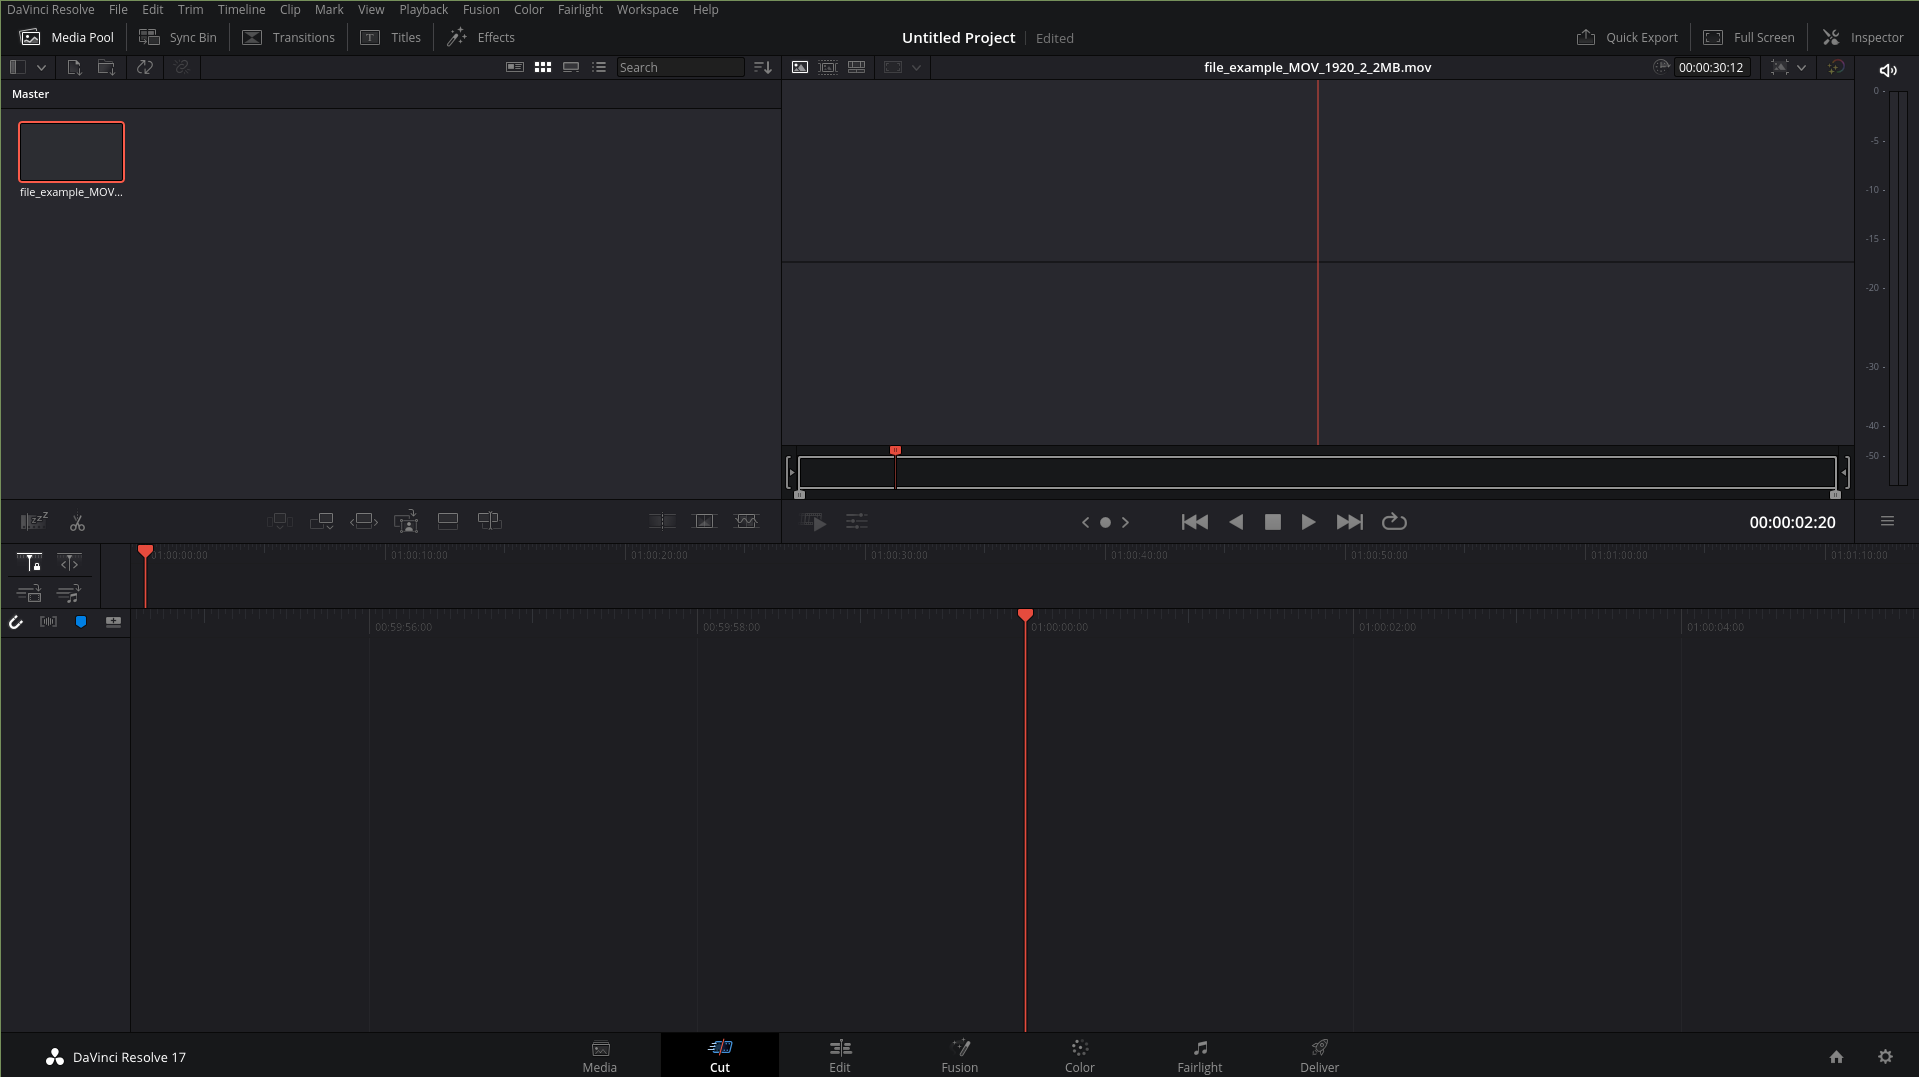The height and width of the screenshot is (1077, 1919).
Task: Switch media pool to list view
Action: pos(599,67)
